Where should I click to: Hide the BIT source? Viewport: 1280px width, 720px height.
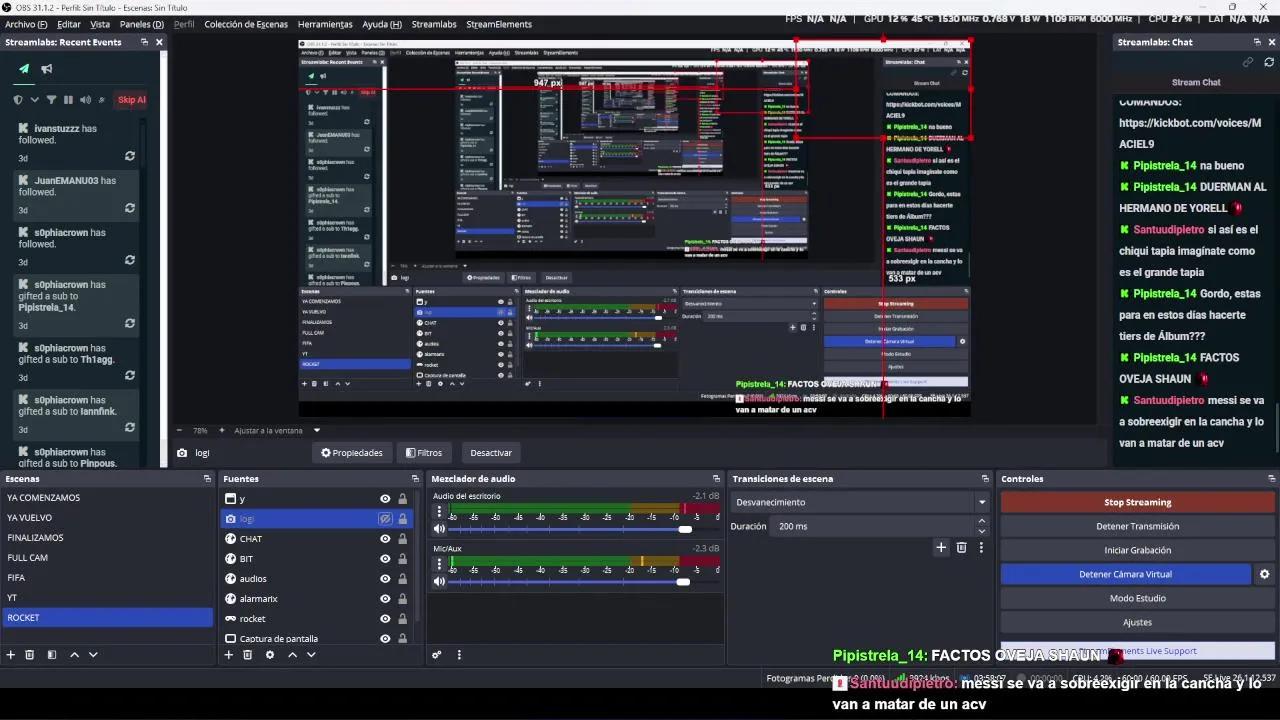tap(385, 559)
